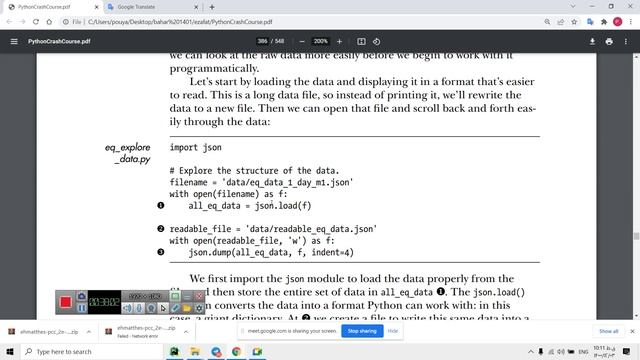The image size is (640, 360).
Task: Open the failed ehmatthes-pcc_2e zip download
Action: coord(141,332)
